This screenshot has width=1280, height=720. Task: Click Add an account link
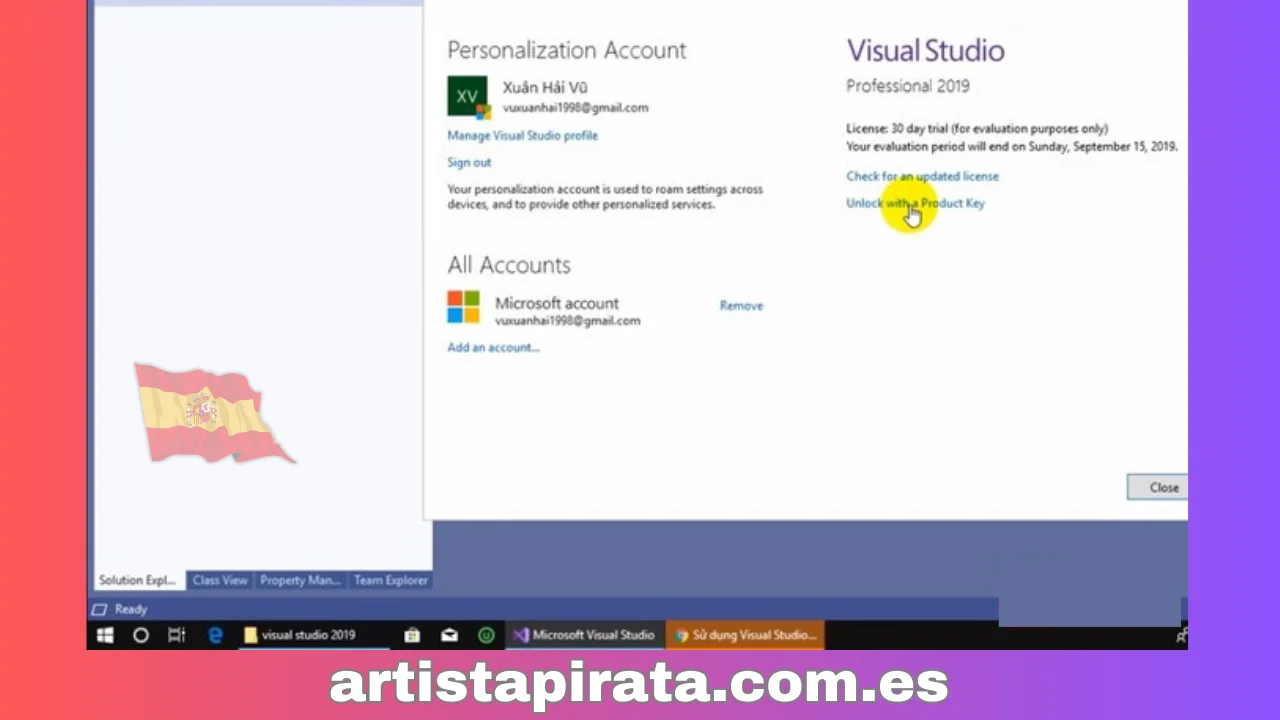493,348
